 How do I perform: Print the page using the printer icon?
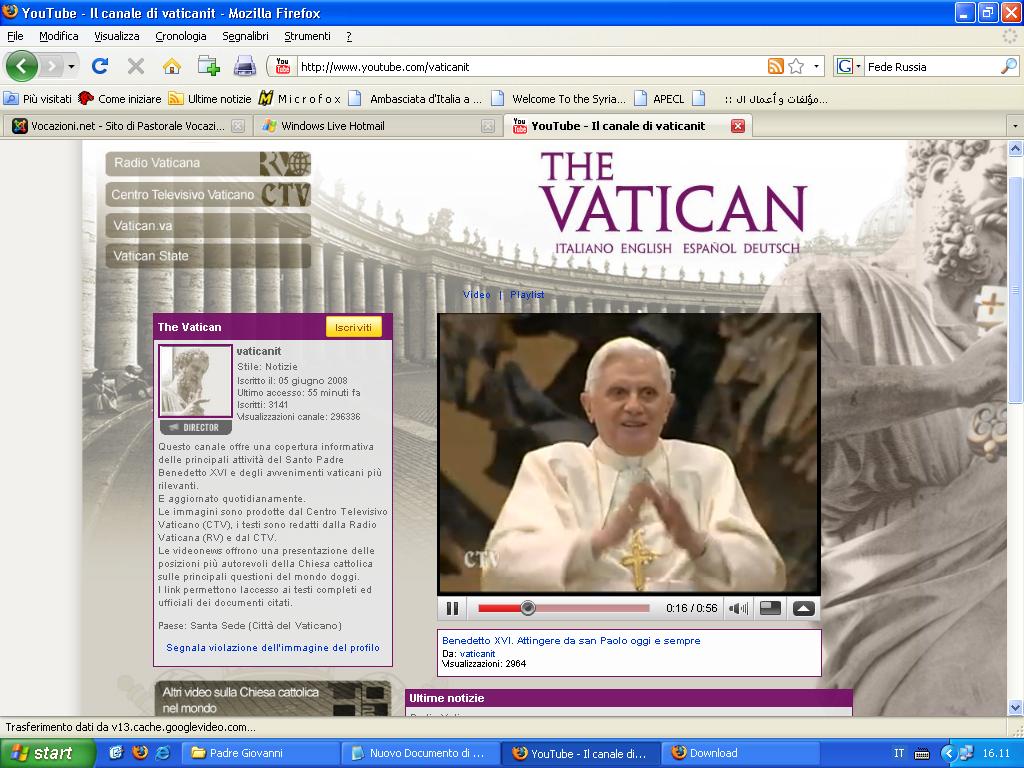click(245, 66)
